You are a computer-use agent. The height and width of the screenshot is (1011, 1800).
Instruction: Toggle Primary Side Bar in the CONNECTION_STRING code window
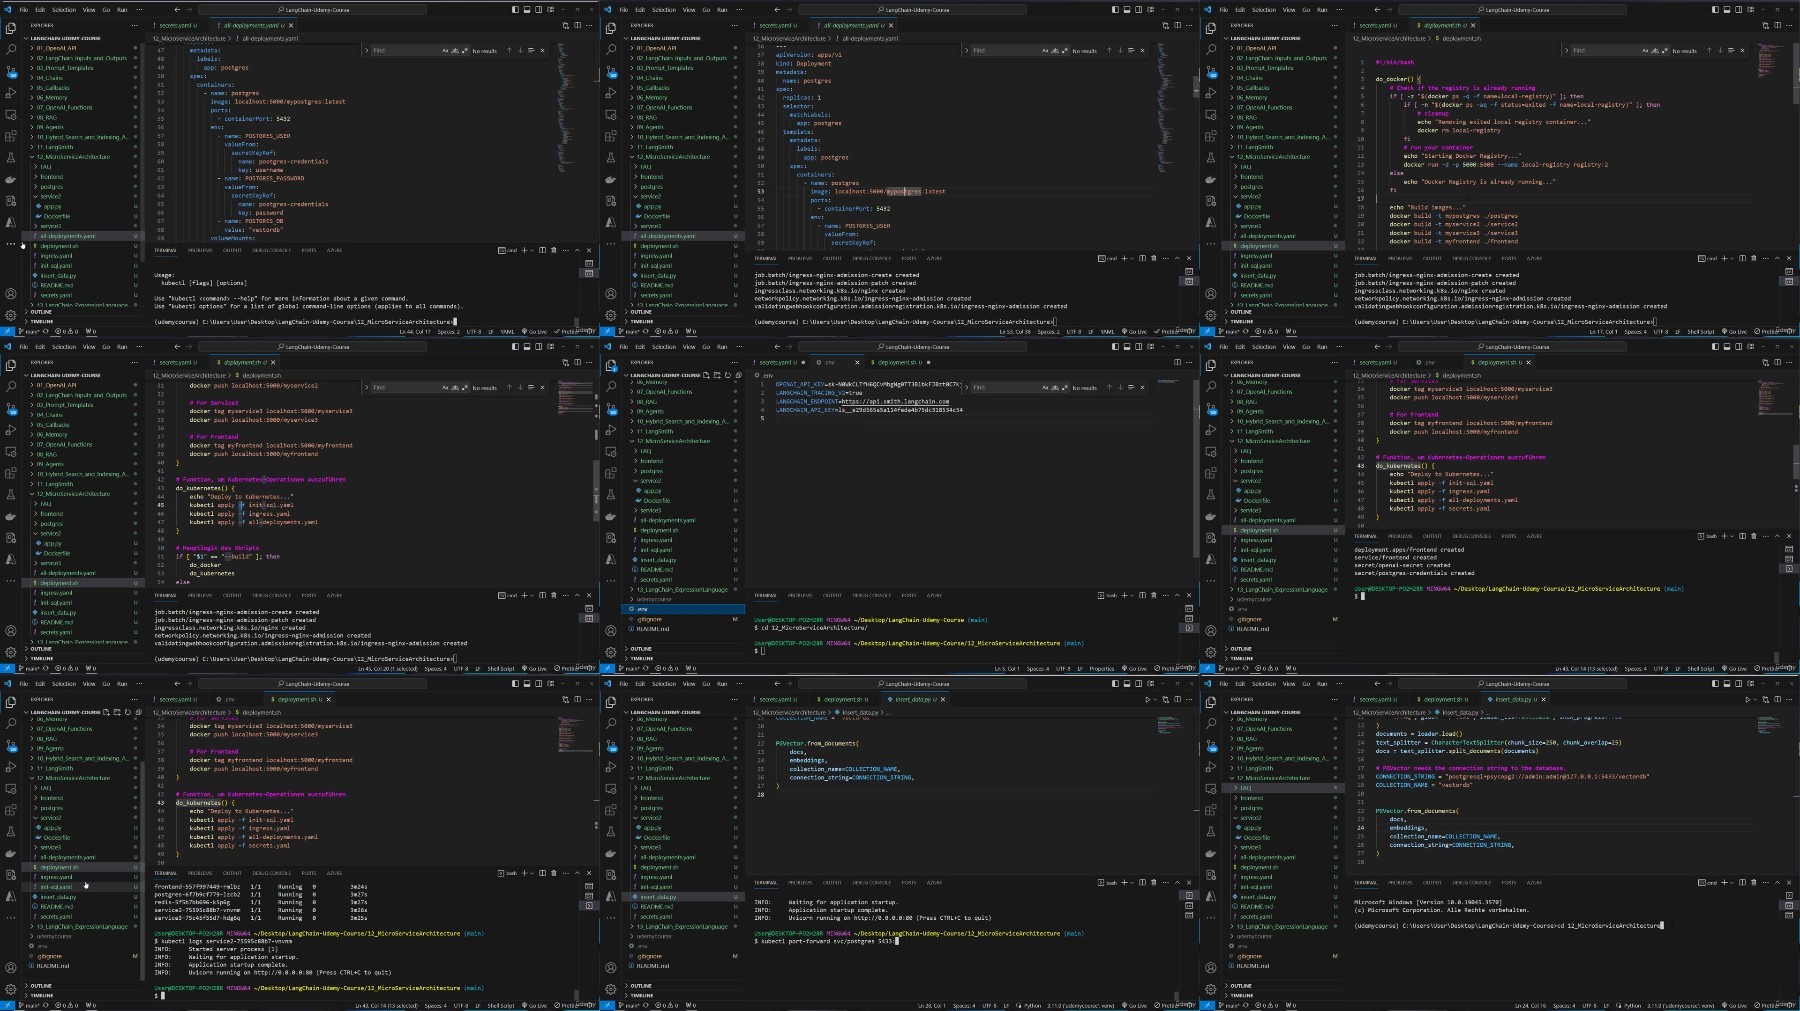[x=1715, y=684]
